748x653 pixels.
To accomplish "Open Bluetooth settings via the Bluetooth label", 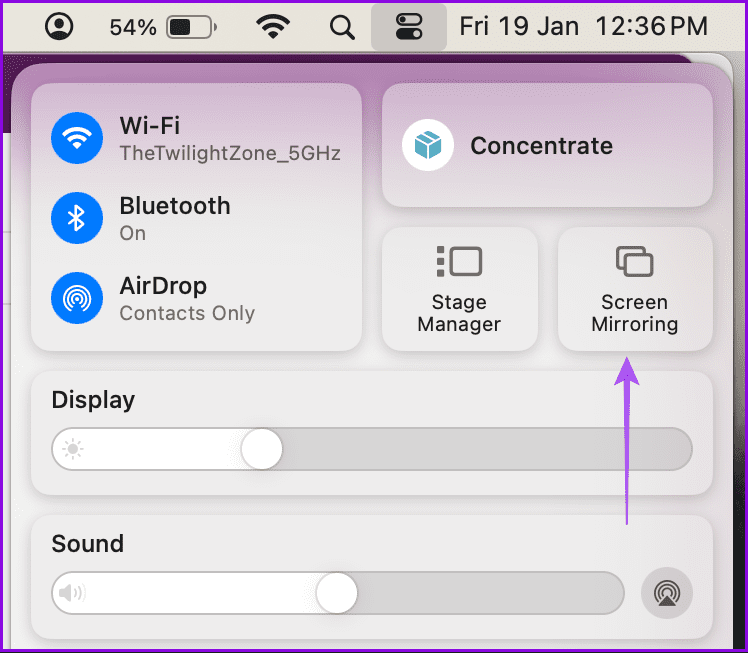I will [175, 206].
